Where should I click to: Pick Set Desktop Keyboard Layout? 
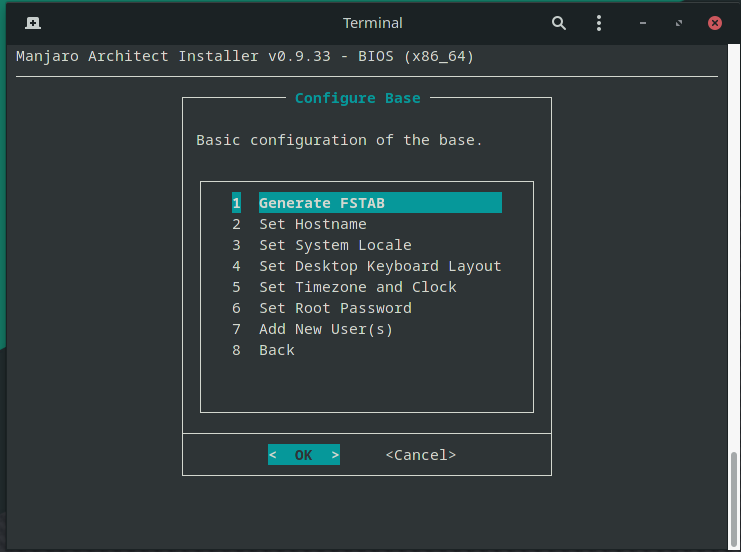pyautogui.click(x=380, y=266)
